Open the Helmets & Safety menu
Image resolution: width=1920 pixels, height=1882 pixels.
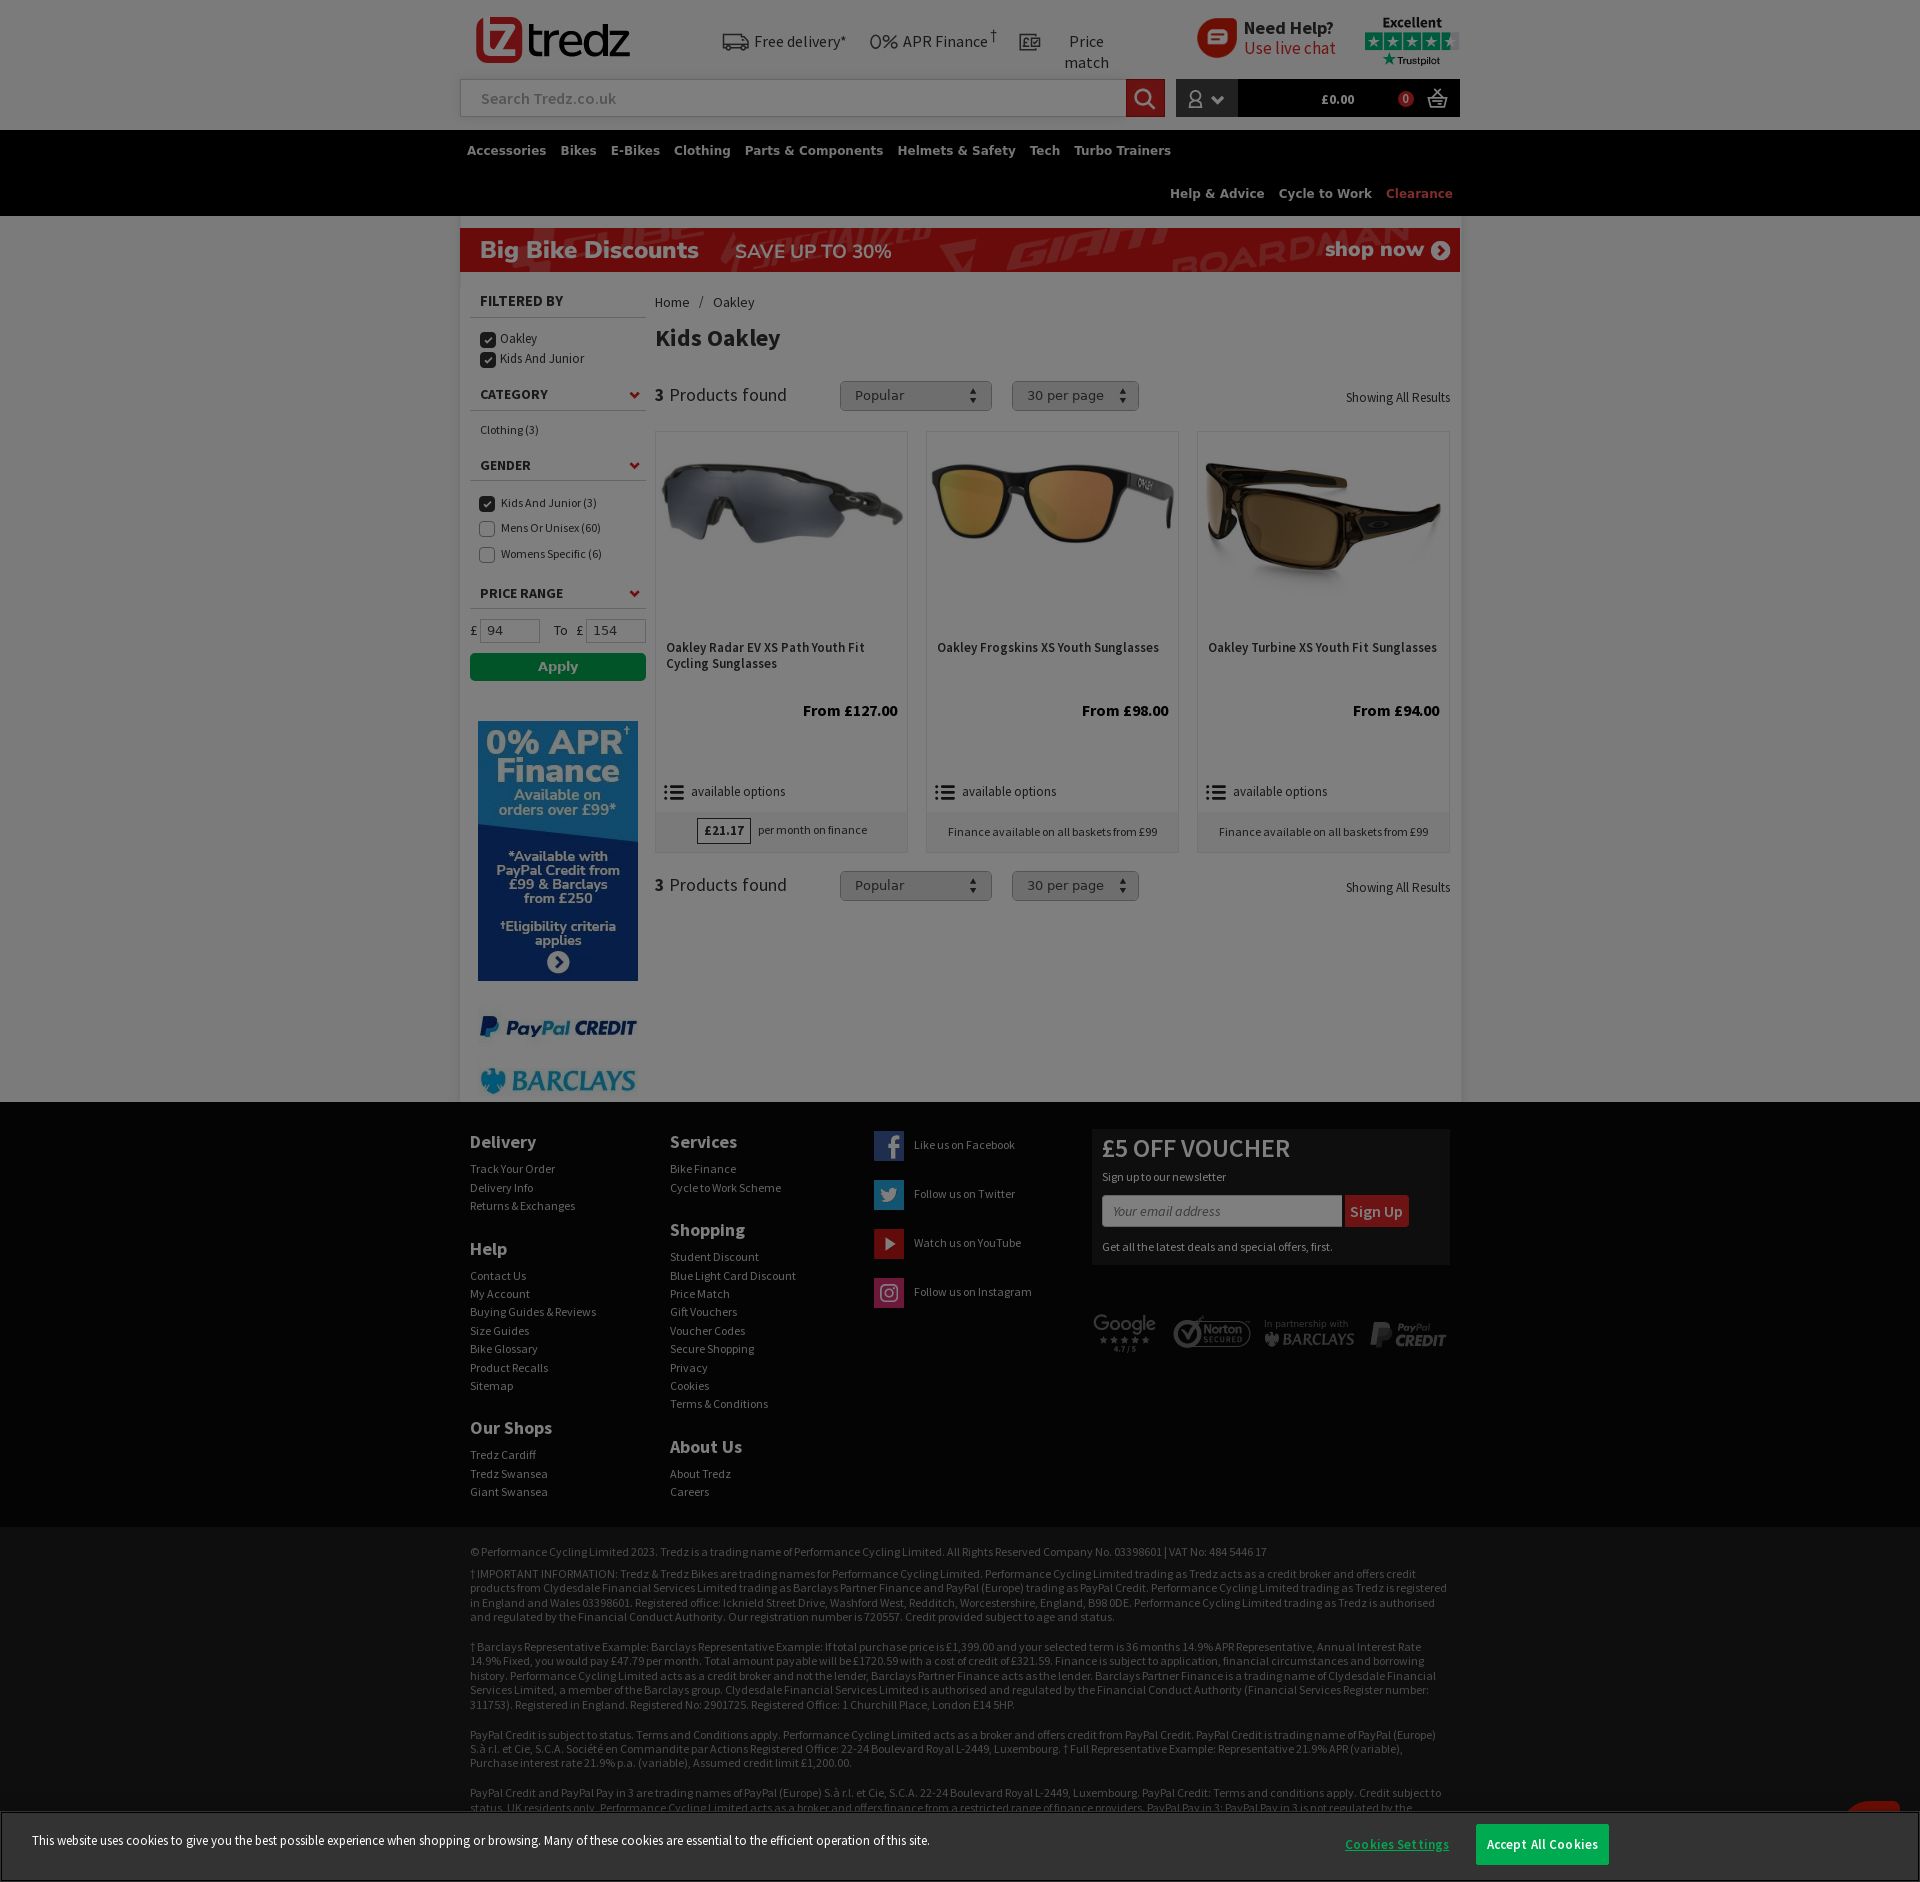[x=956, y=151]
